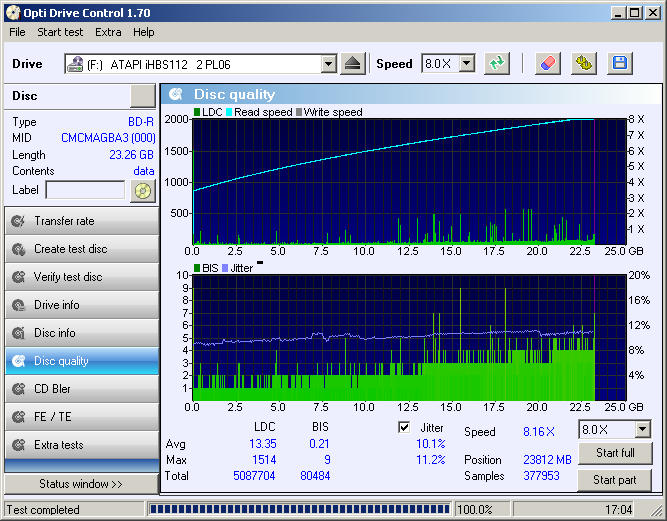Image resolution: width=667 pixels, height=521 pixels.
Task: Click the Start full button
Action: [x=615, y=453]
